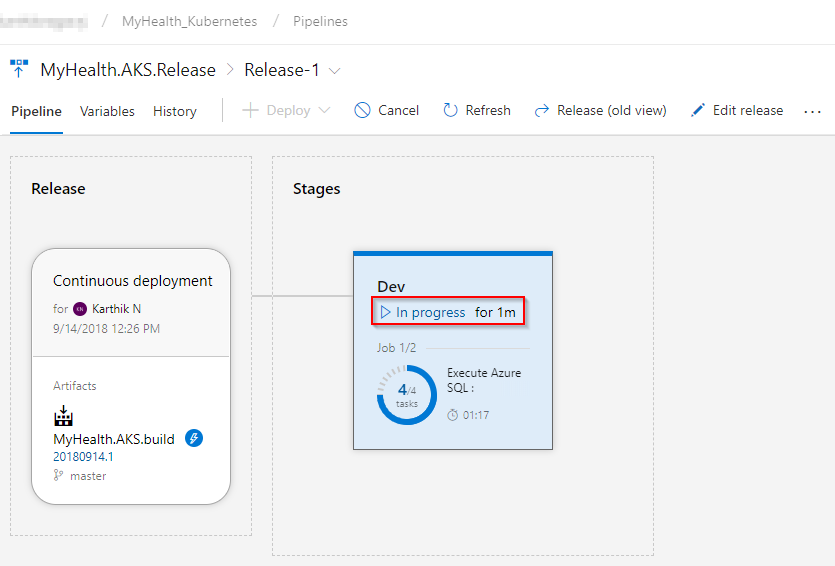The image size is (835, 566).
Task: Click the Job 1/2 label
Action: (396, 348)
